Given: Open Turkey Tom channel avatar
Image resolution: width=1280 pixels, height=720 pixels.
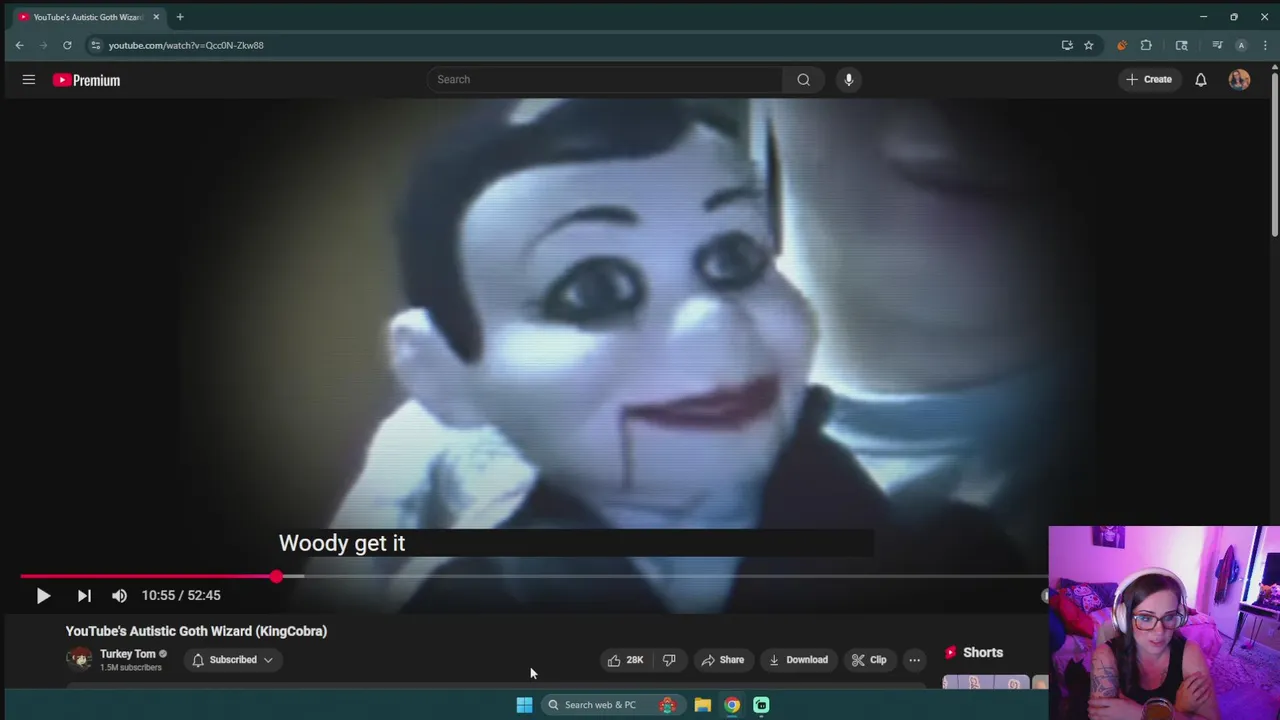Looking at the screenshot, I should pyautogui.click(x=79, y=659).
